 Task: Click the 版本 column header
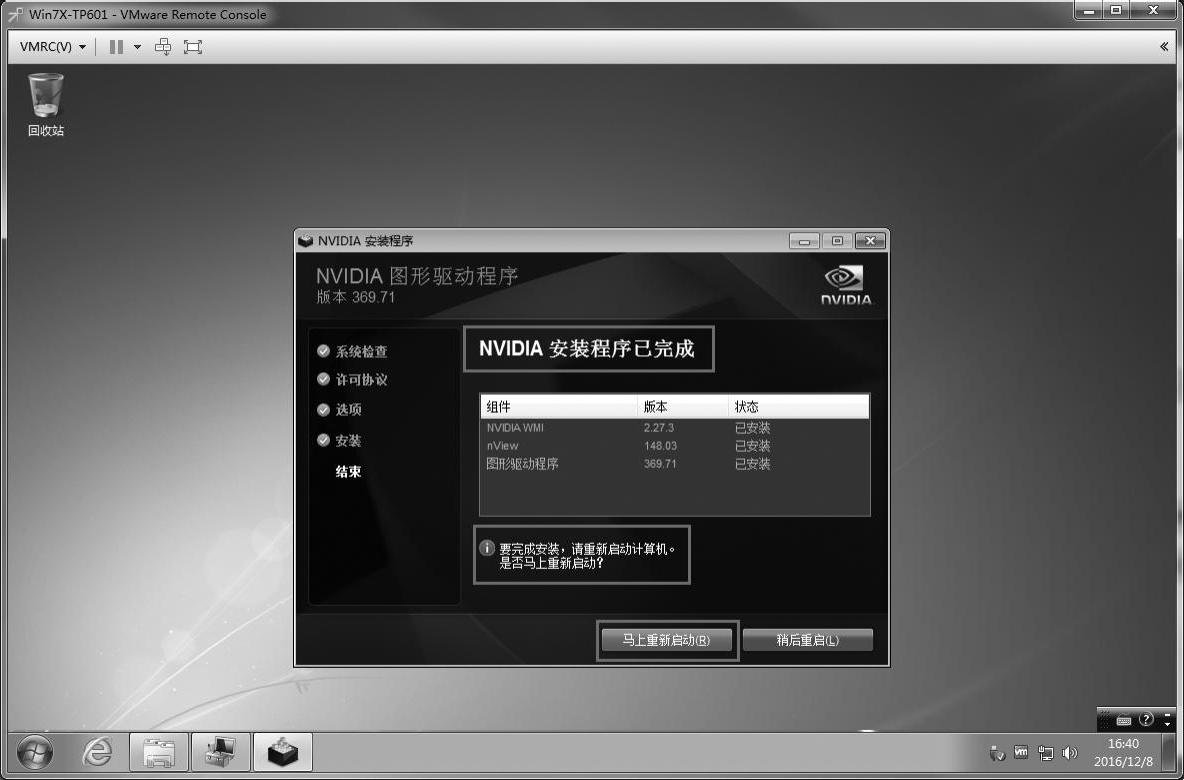[683, 407]
